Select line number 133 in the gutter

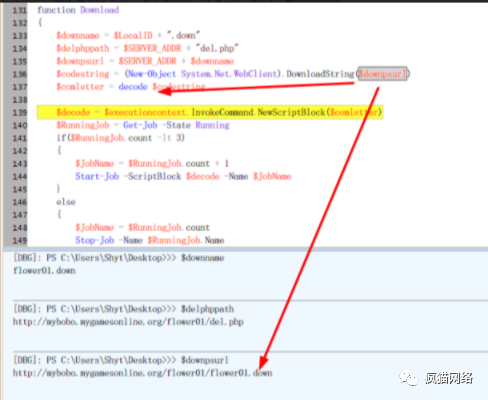click(20, 36)
